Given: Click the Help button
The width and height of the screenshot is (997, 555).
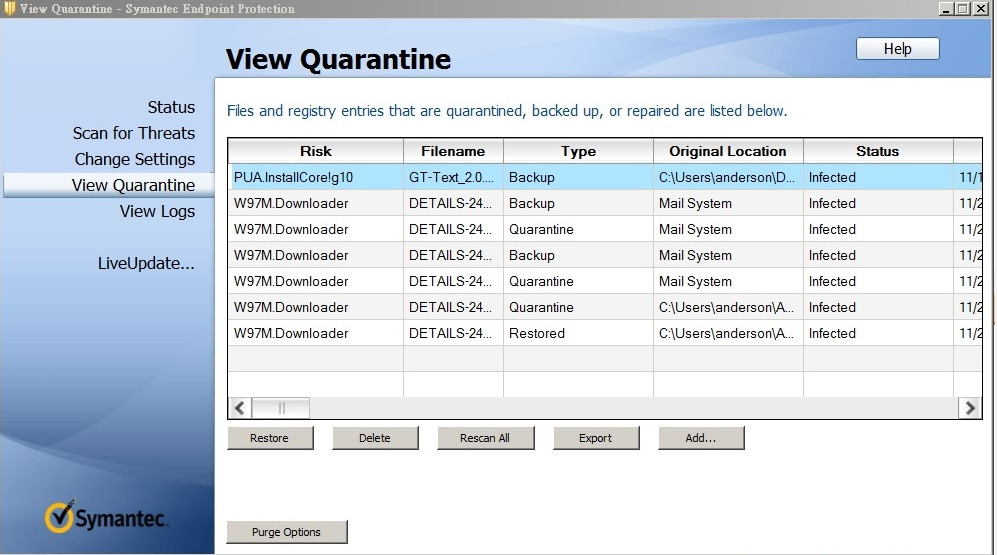Looking at the screenshot, I should 897,49.
